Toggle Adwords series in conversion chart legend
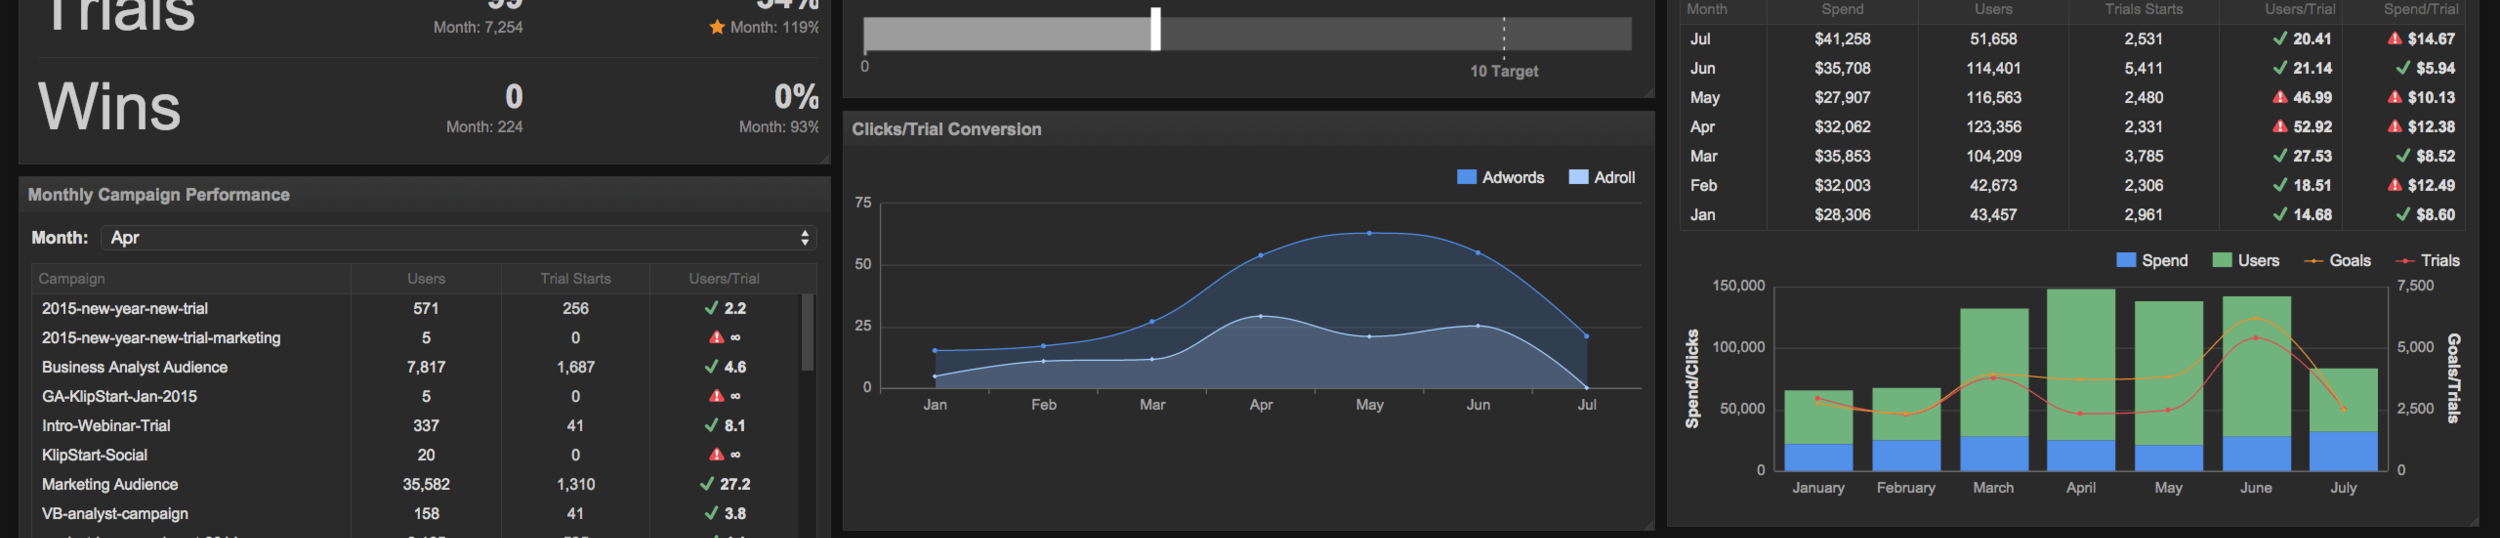 (x=1501, y=177)
